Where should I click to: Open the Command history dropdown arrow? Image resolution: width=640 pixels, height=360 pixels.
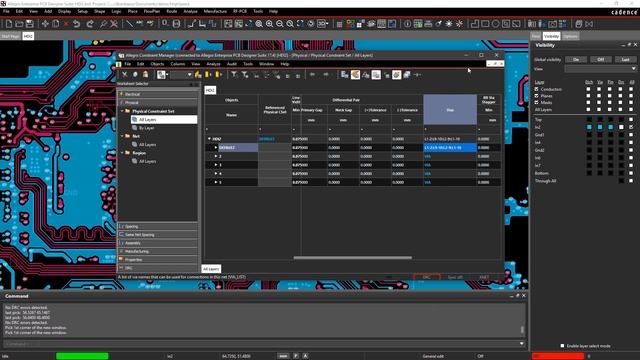tap(522, 344)
